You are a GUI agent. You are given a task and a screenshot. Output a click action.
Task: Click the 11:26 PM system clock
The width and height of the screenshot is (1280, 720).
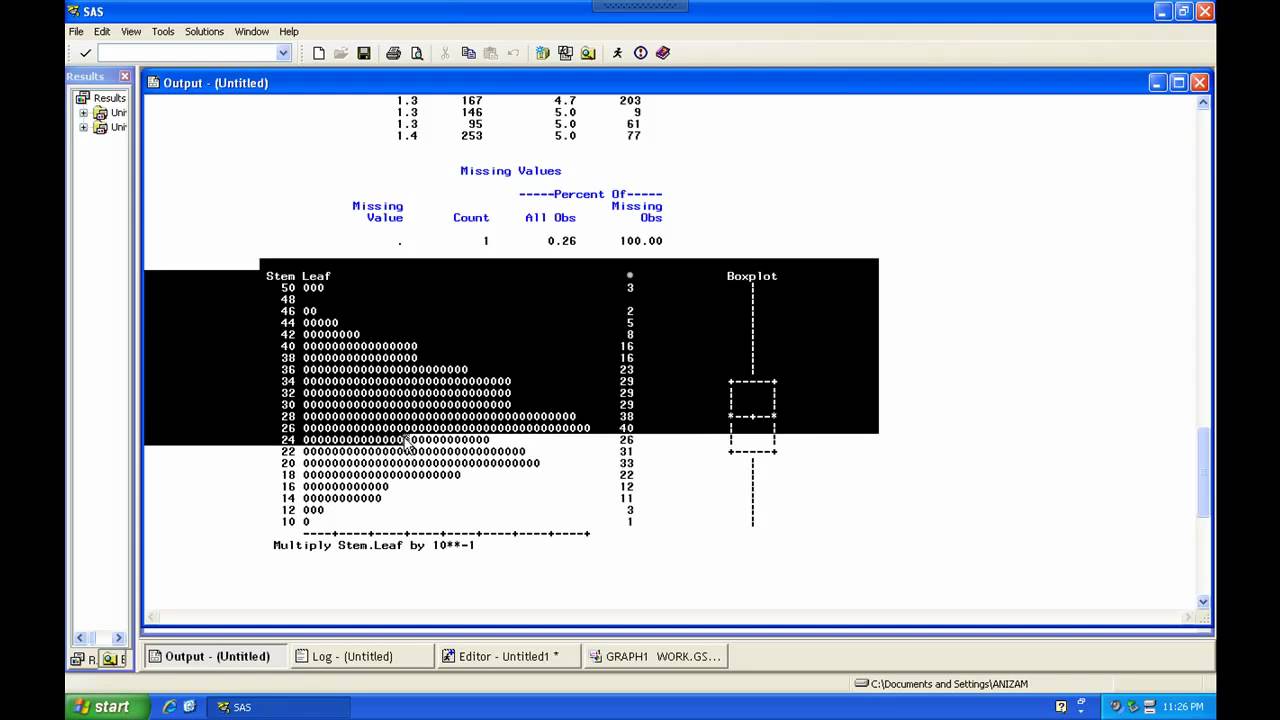(1181, 707)
